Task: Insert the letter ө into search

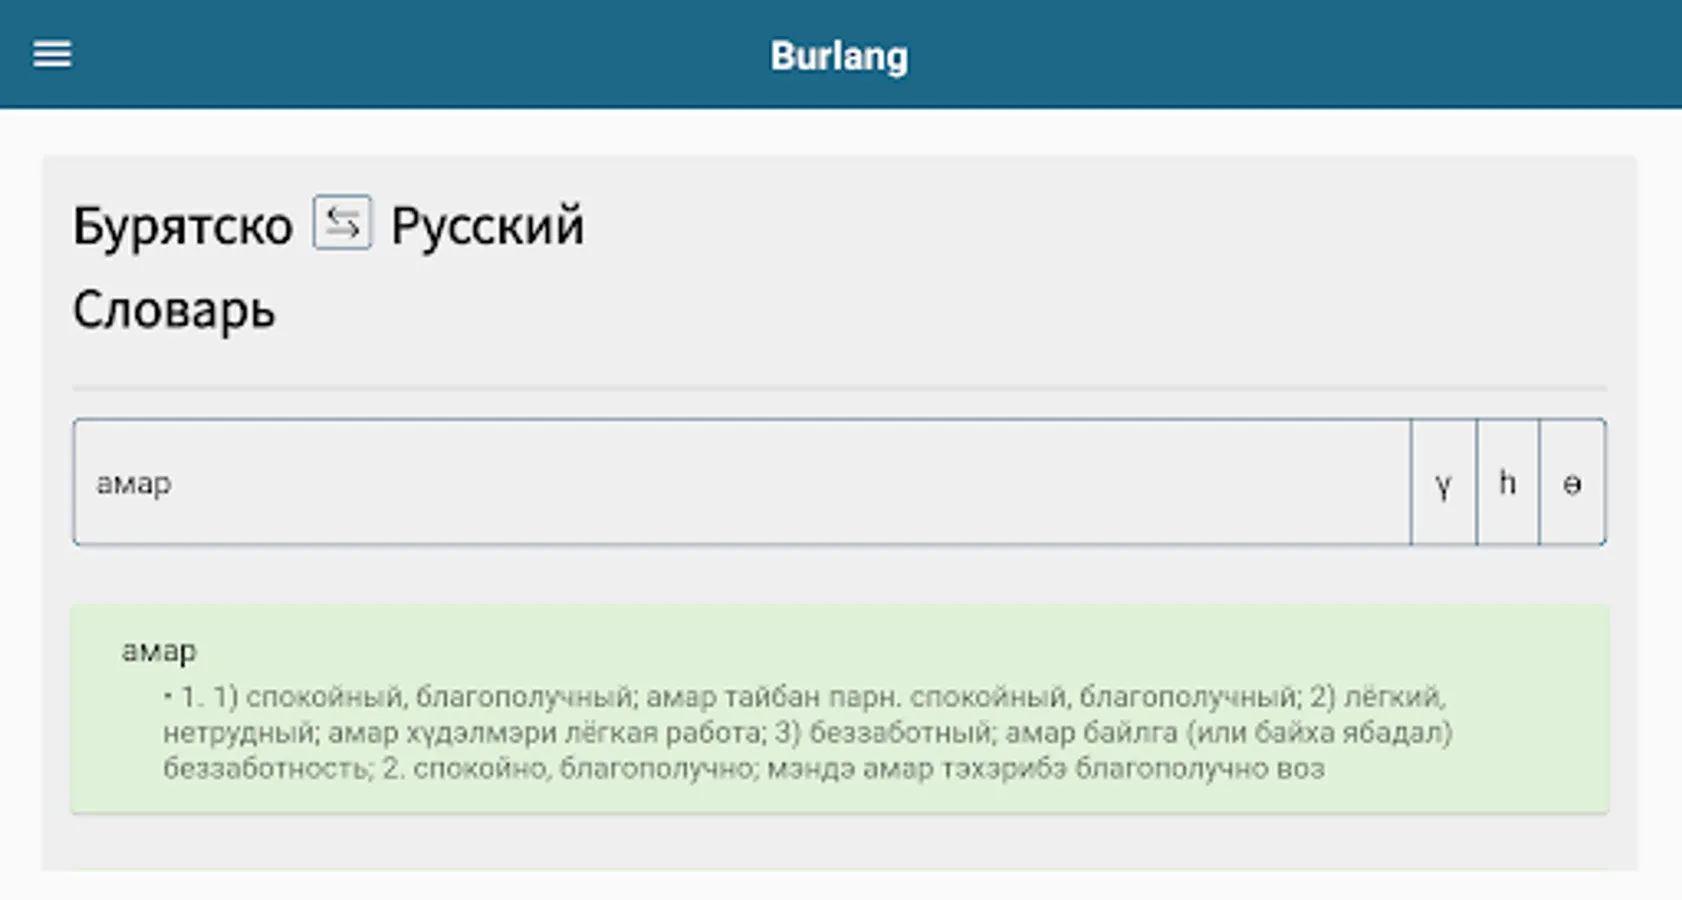Action: 1572,483
